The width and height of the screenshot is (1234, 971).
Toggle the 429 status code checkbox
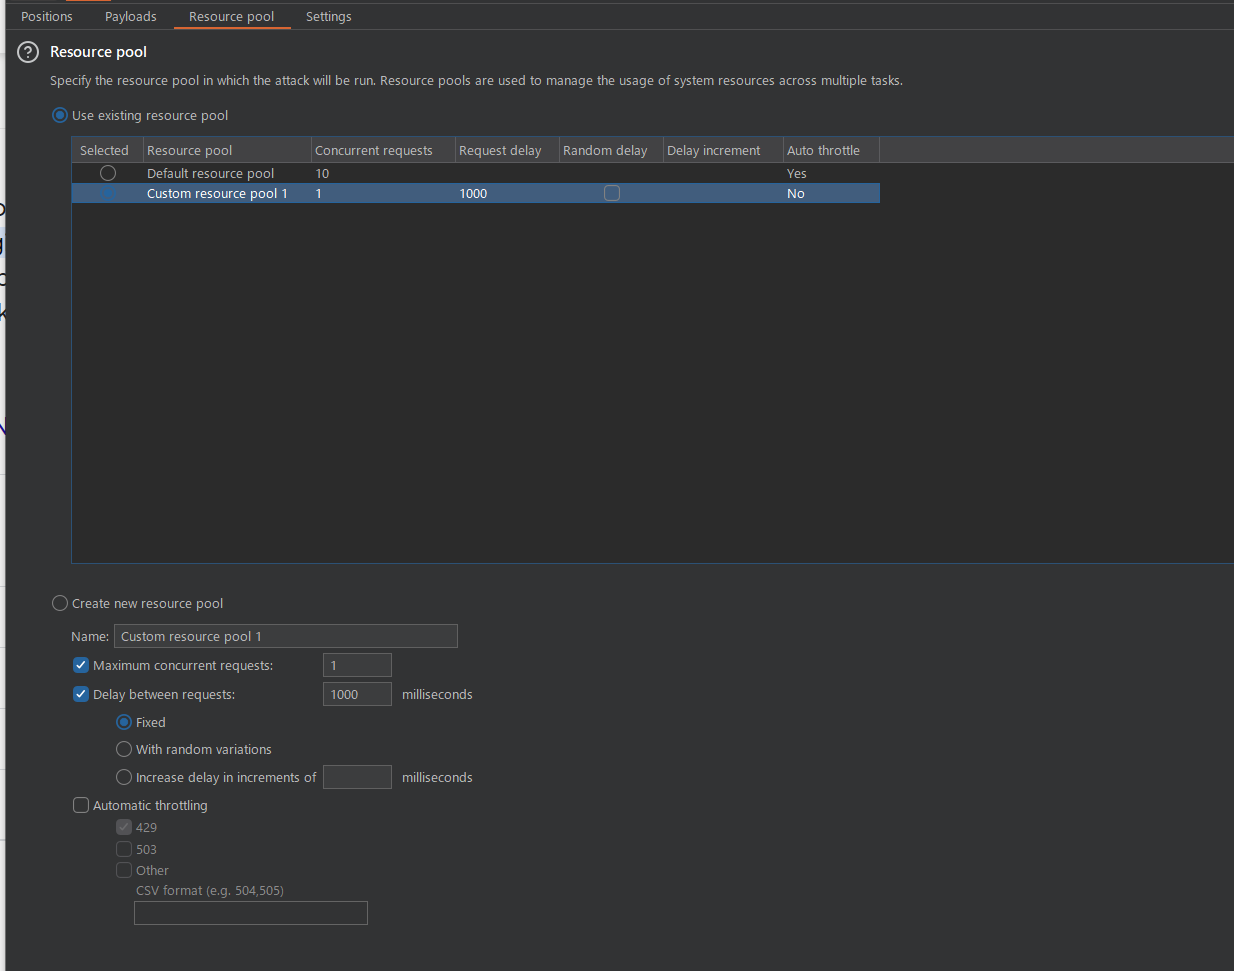[x=124, y=827]
